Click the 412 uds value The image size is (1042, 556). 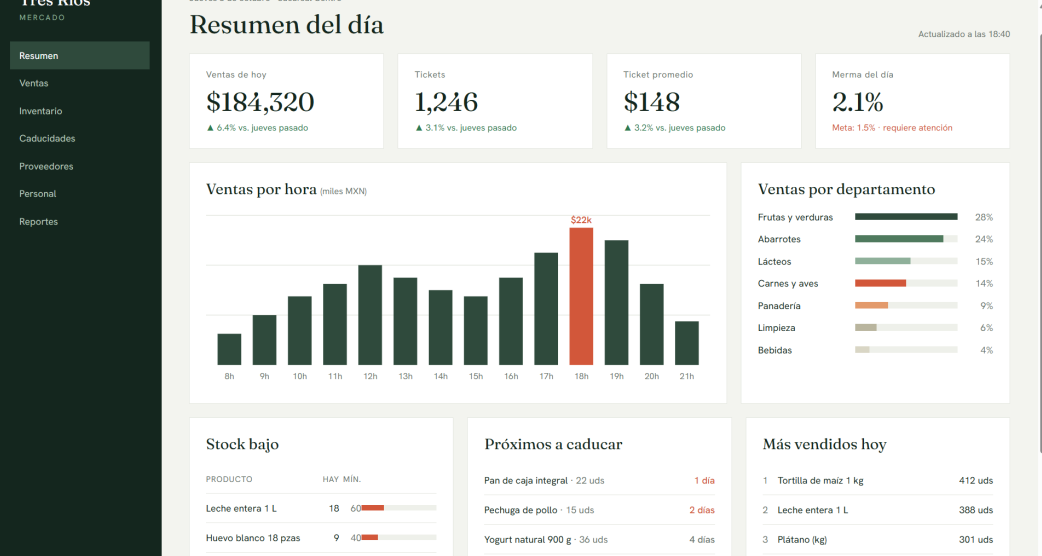pyautogui.click(x=976, y=480)
